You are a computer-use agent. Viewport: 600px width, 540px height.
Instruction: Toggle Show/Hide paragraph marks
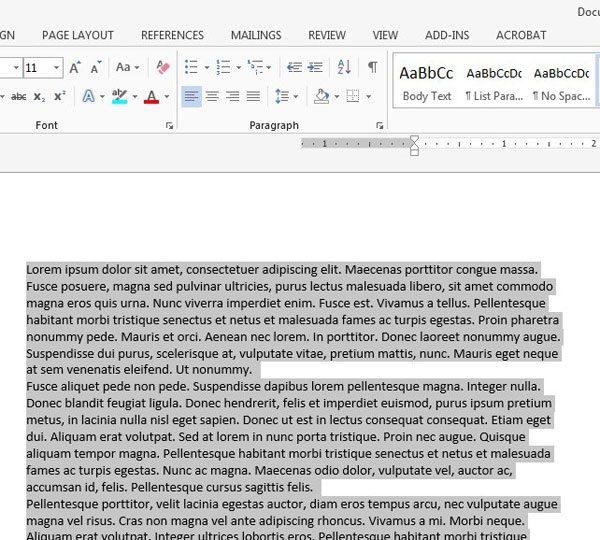[x=372, y=68]
